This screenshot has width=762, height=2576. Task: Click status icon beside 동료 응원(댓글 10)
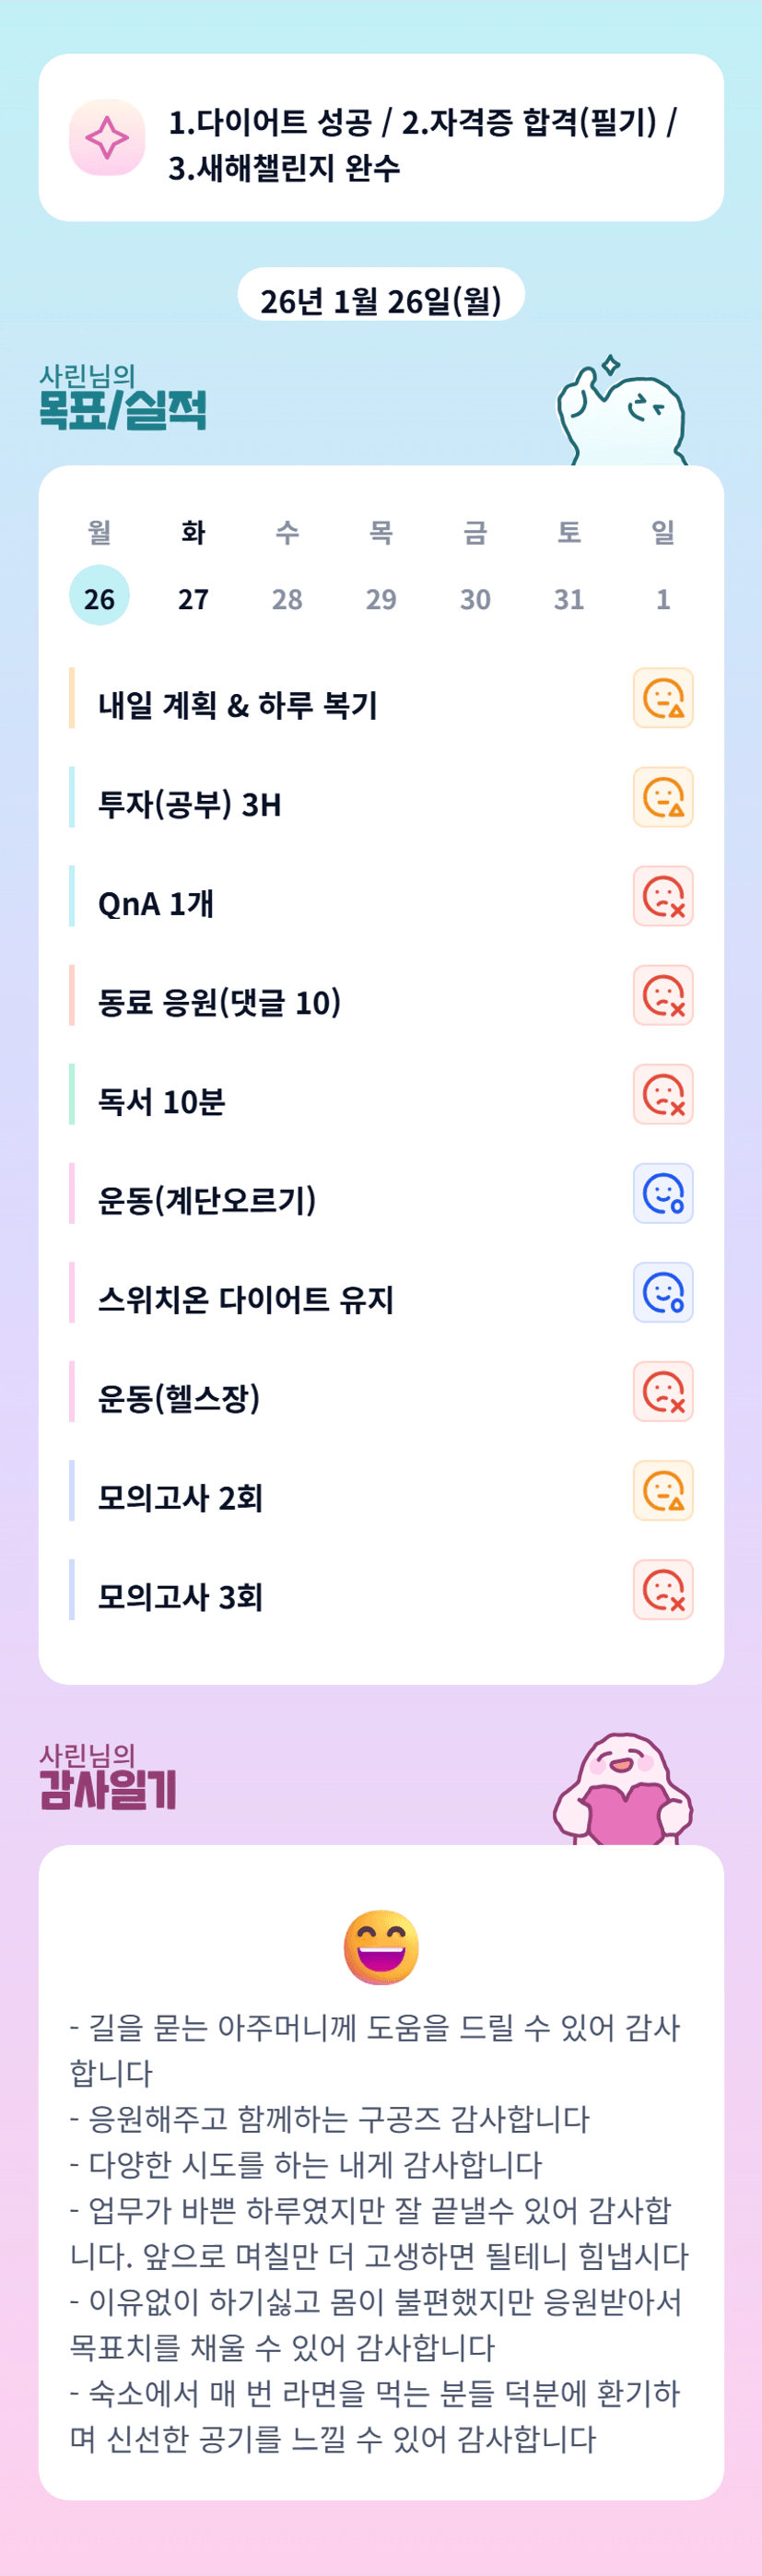[663, 995]
